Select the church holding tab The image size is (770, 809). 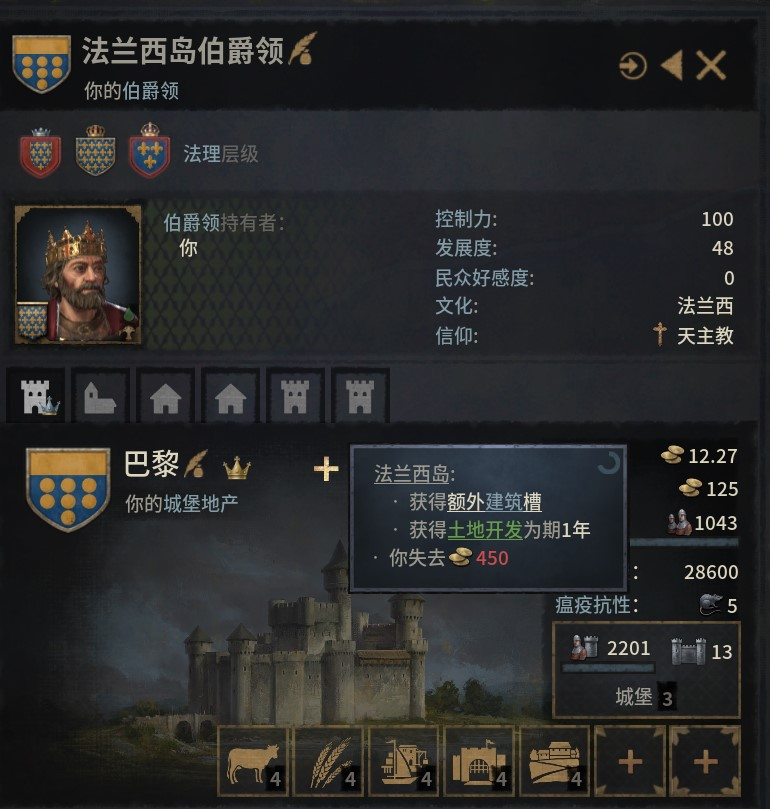click(100, 396)
